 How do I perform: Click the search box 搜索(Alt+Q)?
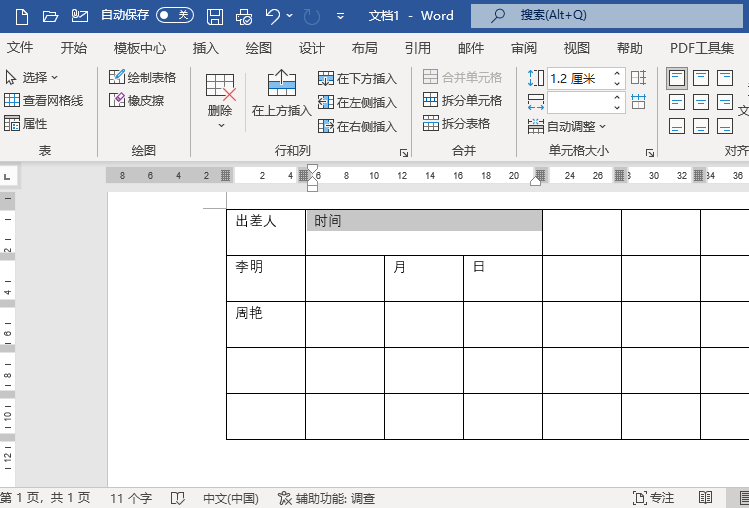click(x=607, y=15)
